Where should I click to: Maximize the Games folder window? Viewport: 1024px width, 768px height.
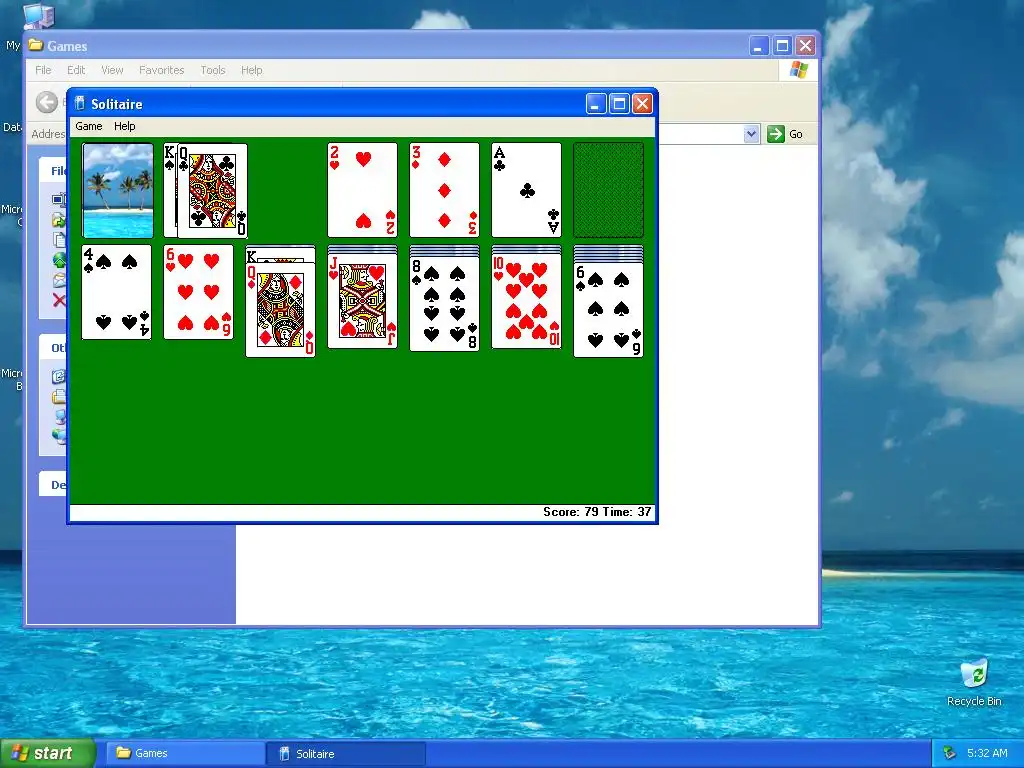782,46
